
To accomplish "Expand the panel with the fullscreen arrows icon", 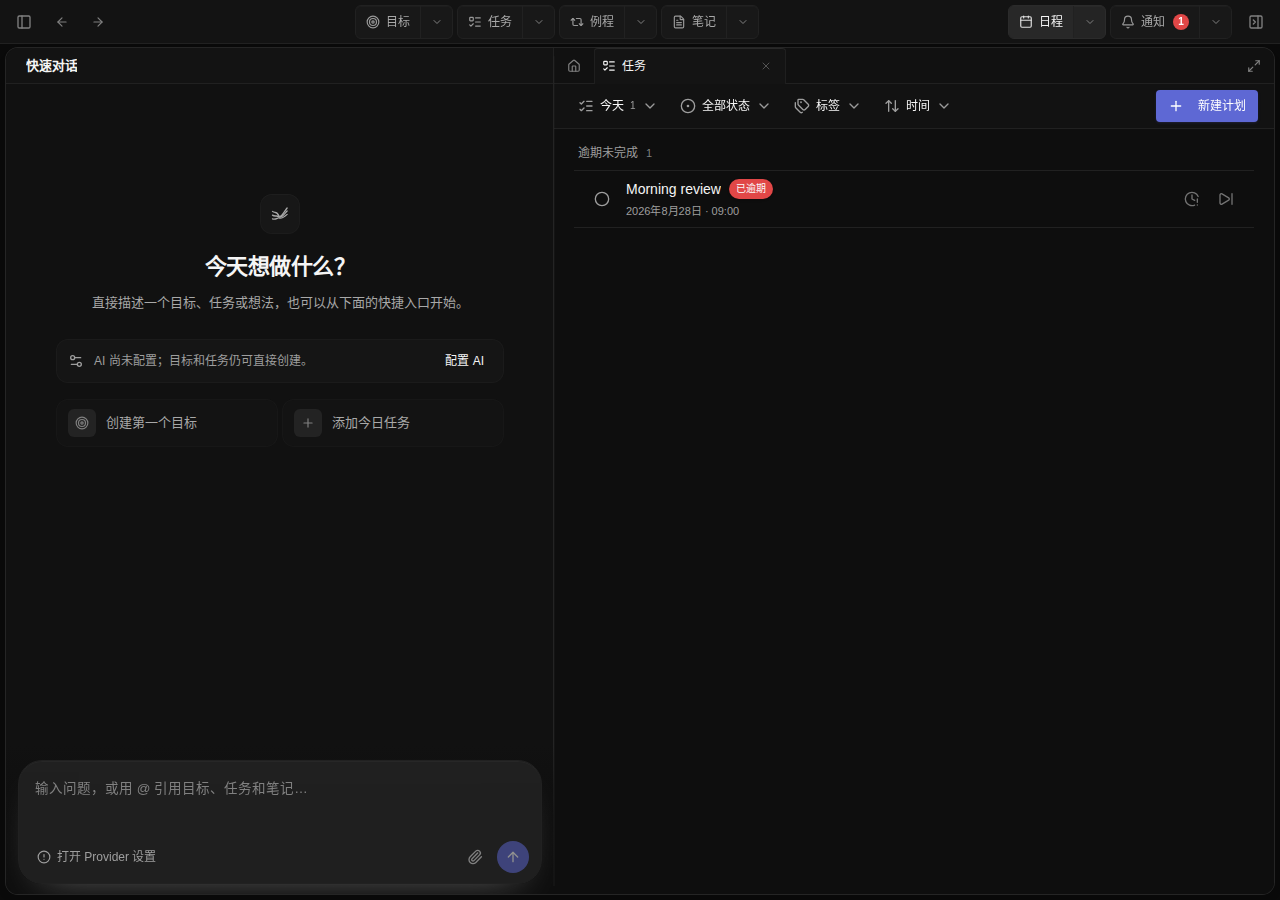I will pyautogui.click(x=1254, y=66).
